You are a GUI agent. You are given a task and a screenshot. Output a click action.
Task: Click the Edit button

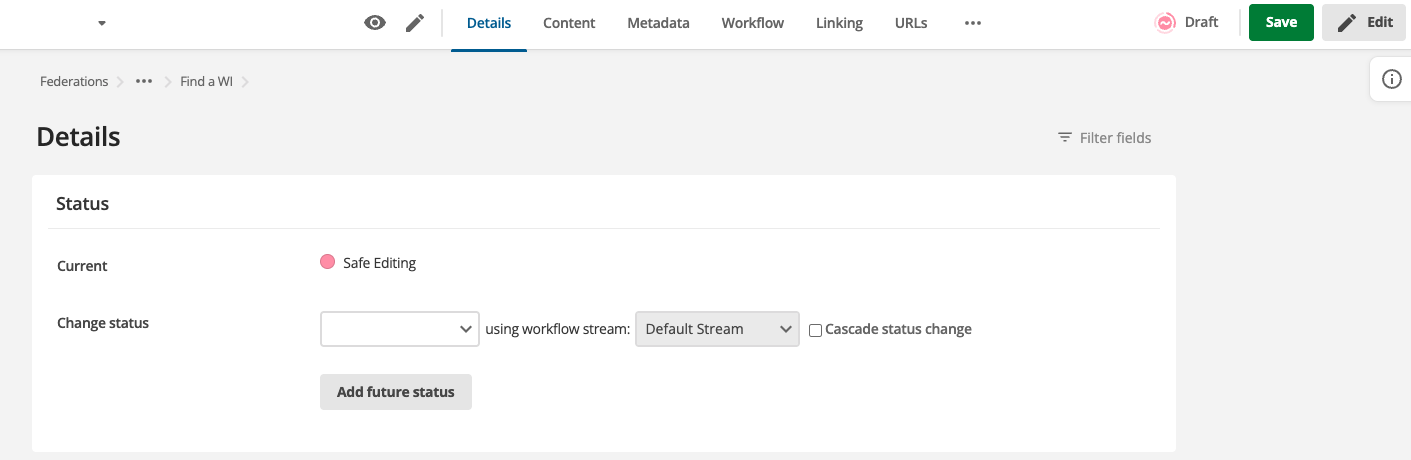pyautogui.click(x=1366, y=22)
